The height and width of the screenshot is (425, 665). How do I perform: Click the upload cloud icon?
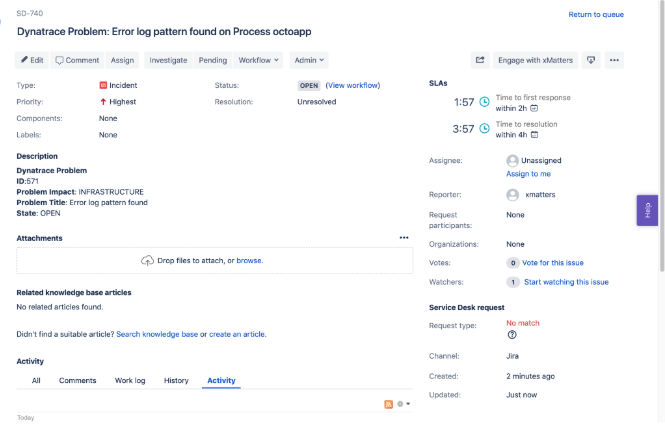pyautogui.click(x=147, y=260)
